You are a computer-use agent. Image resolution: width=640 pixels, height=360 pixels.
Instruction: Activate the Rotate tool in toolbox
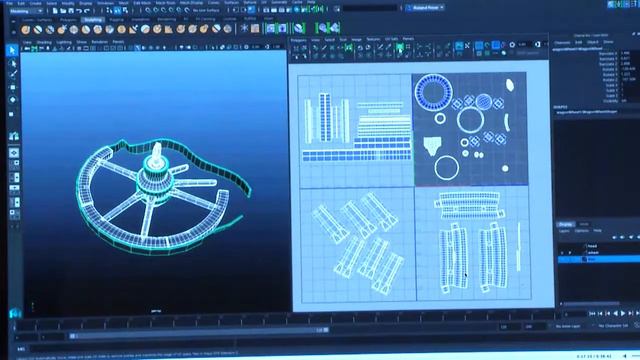[13, 100]
